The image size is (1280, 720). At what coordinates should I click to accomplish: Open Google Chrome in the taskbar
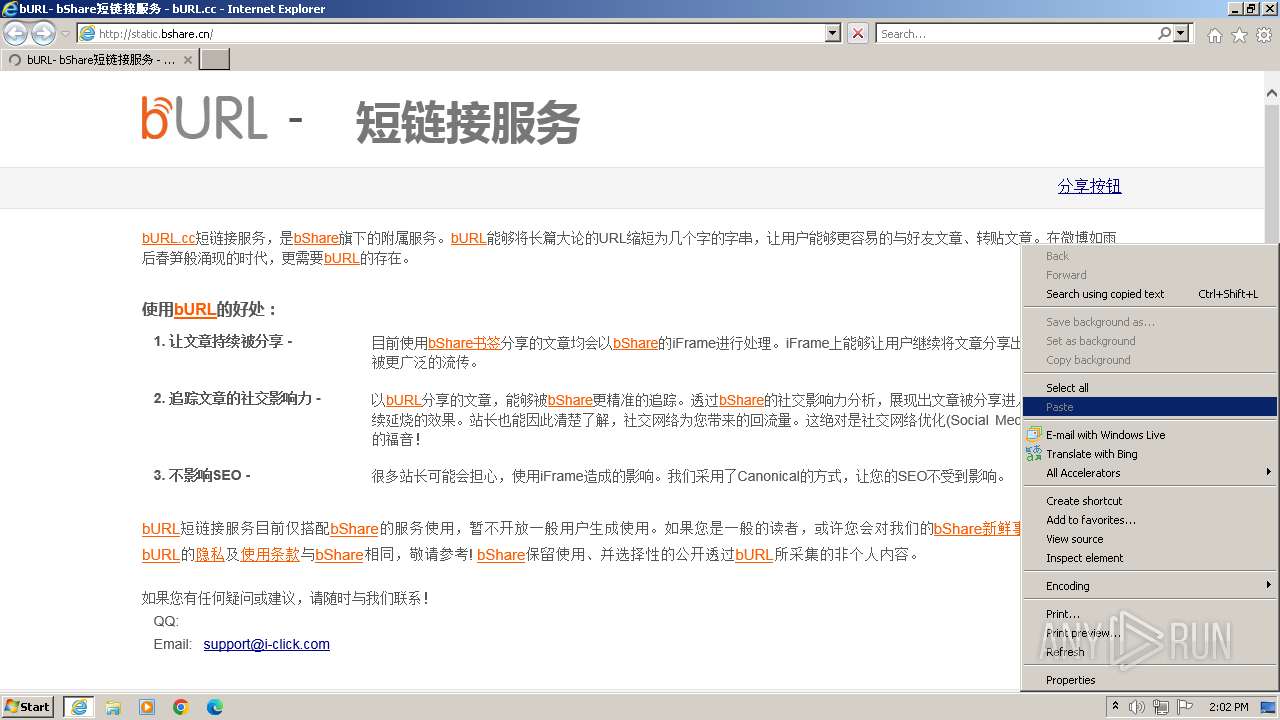(x=181, y=707)
